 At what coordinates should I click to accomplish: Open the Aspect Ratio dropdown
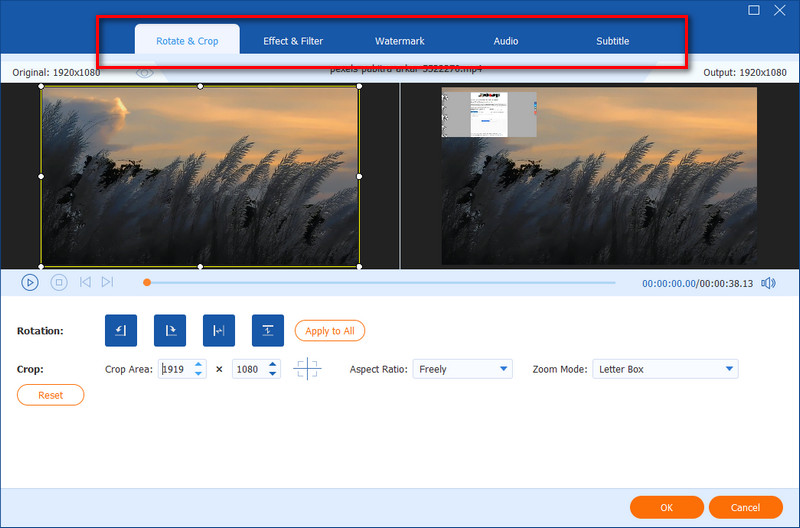tap(464, 369)
